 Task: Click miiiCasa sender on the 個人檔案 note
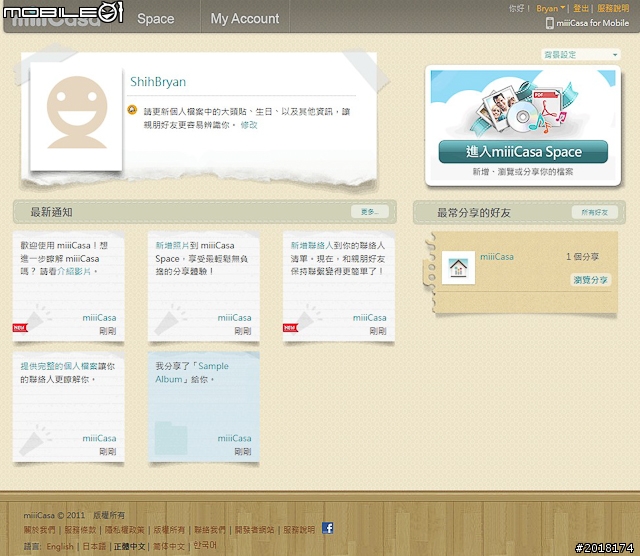pos(99,438)
